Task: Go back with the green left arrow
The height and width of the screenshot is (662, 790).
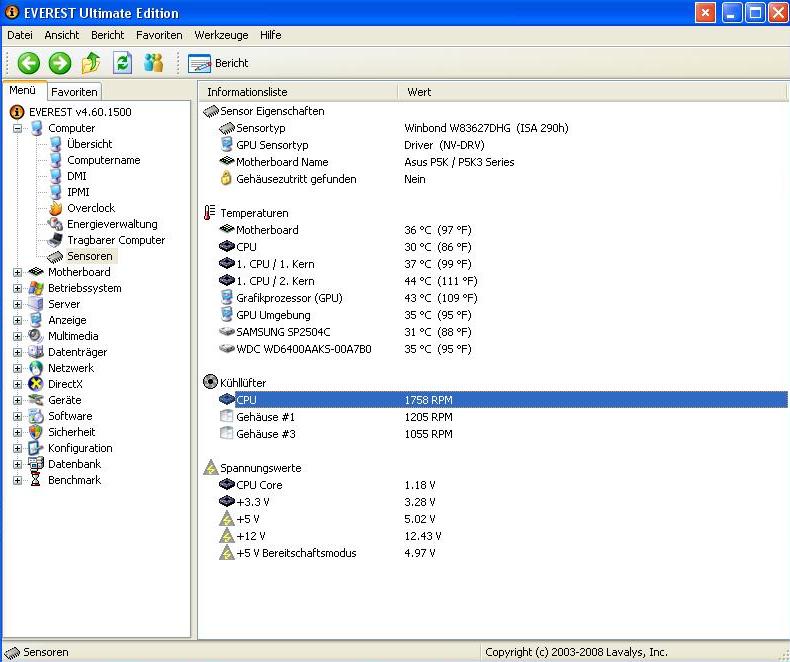Action: tap(29, 63)
